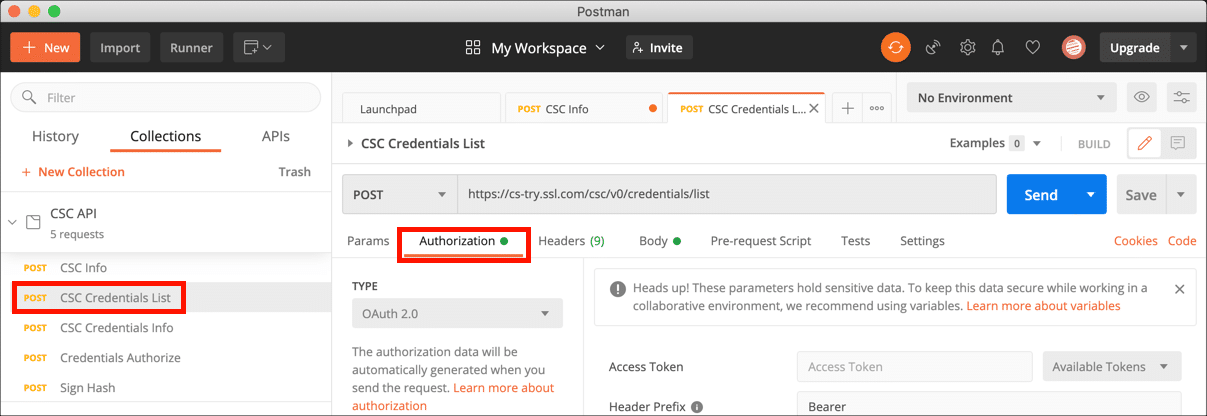Click the heart icon in header
This screenshot has height=416, width=1207.
[x=1033, y=47]
